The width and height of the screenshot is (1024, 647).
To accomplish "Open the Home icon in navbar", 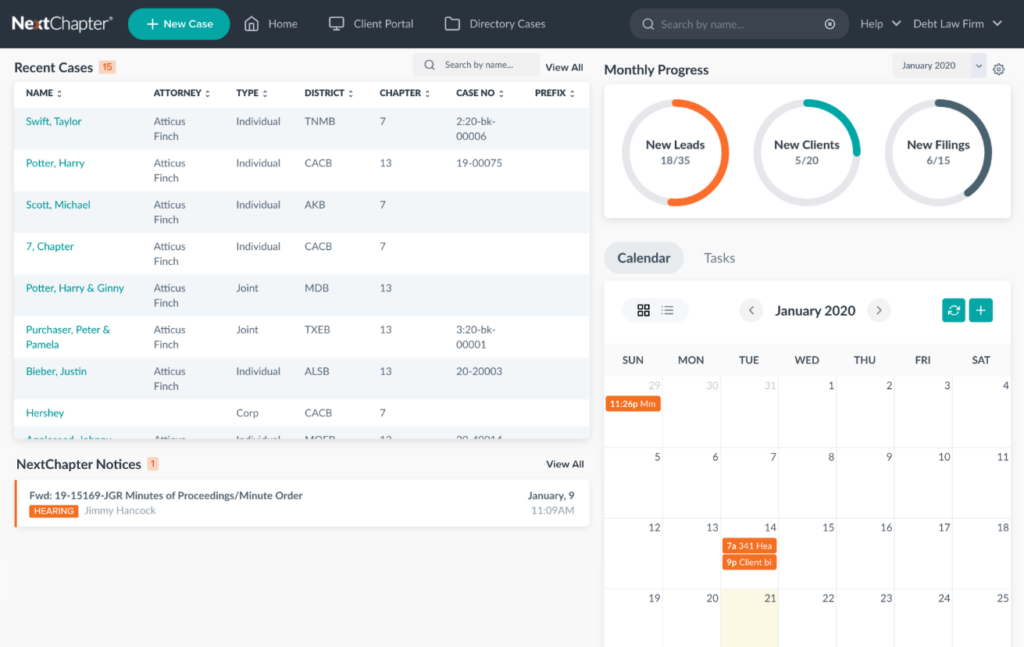I will point(251,24).
